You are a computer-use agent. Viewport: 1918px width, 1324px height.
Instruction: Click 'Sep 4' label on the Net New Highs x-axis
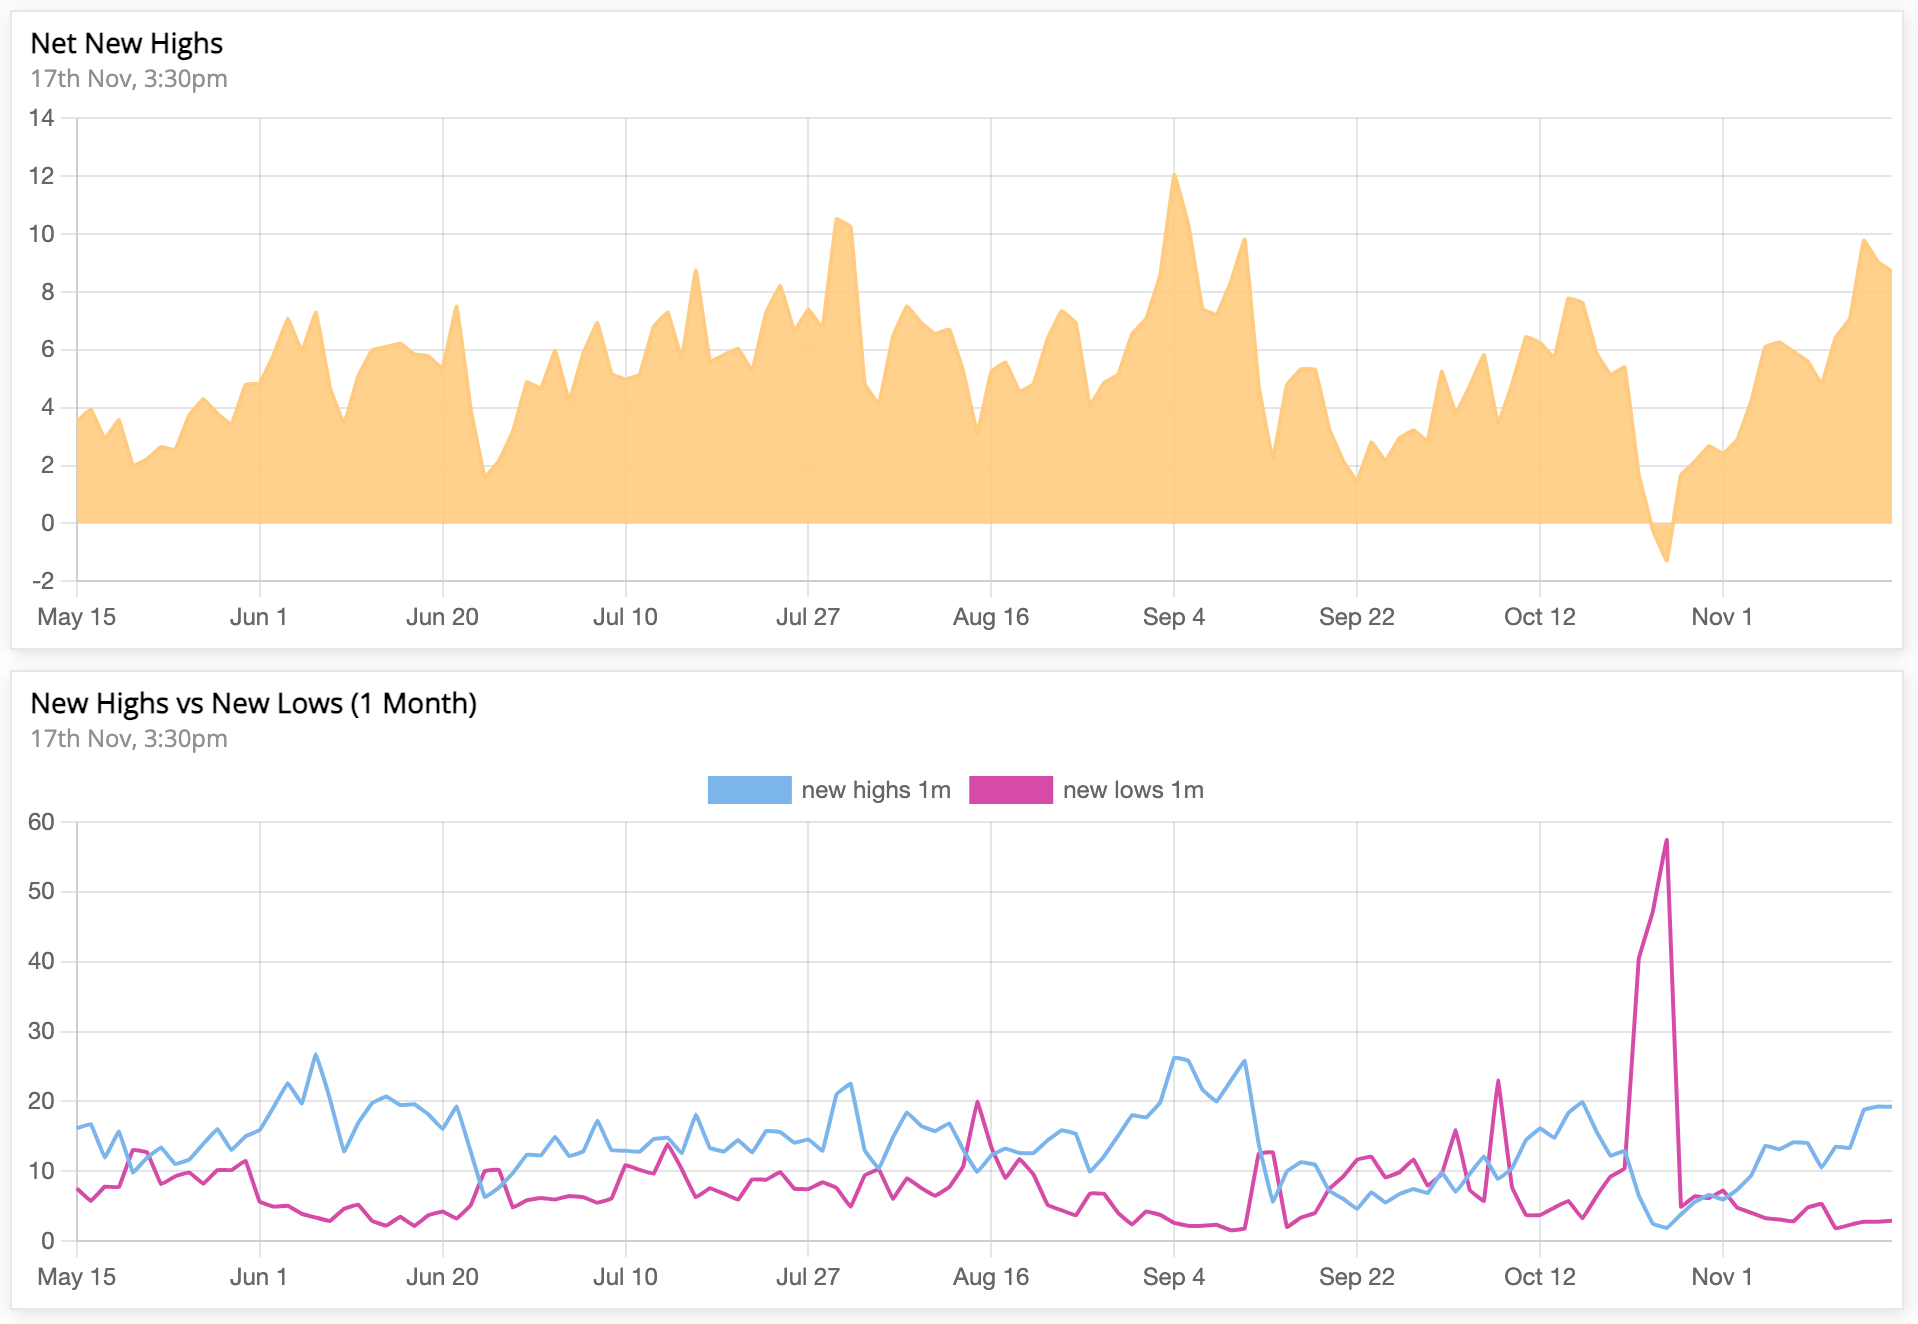(1174, 617)
